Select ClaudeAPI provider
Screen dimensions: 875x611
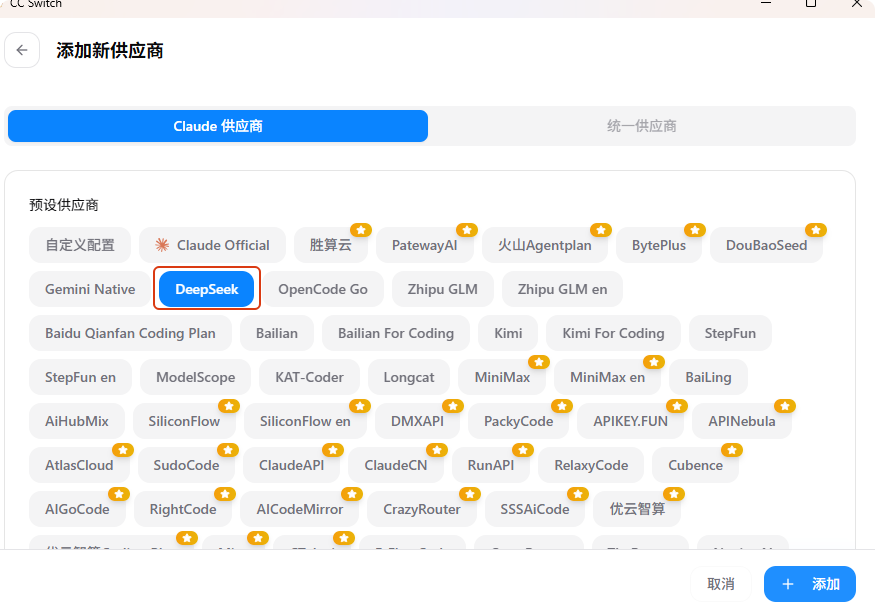291,465
